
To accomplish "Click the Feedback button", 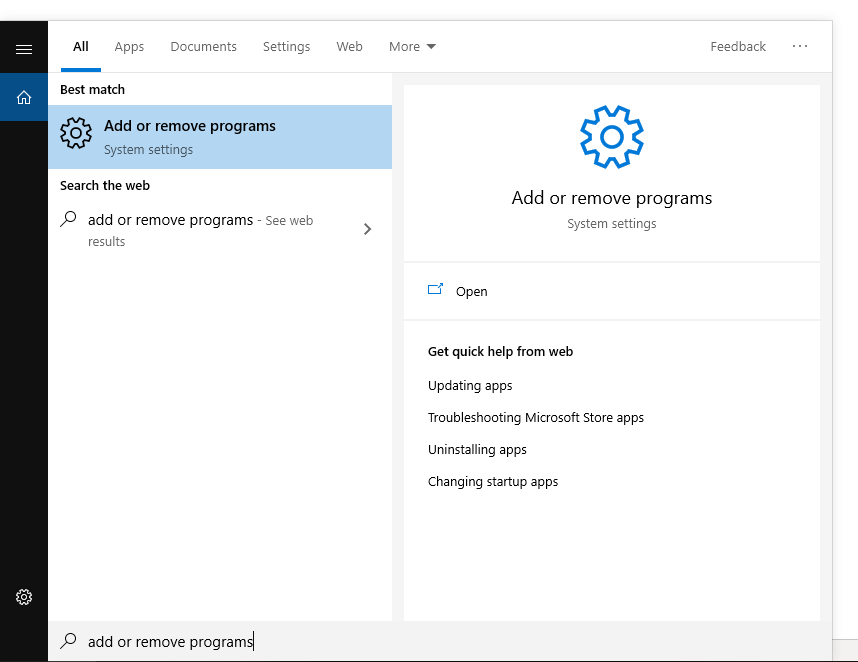I will click(x=738, y=46).
